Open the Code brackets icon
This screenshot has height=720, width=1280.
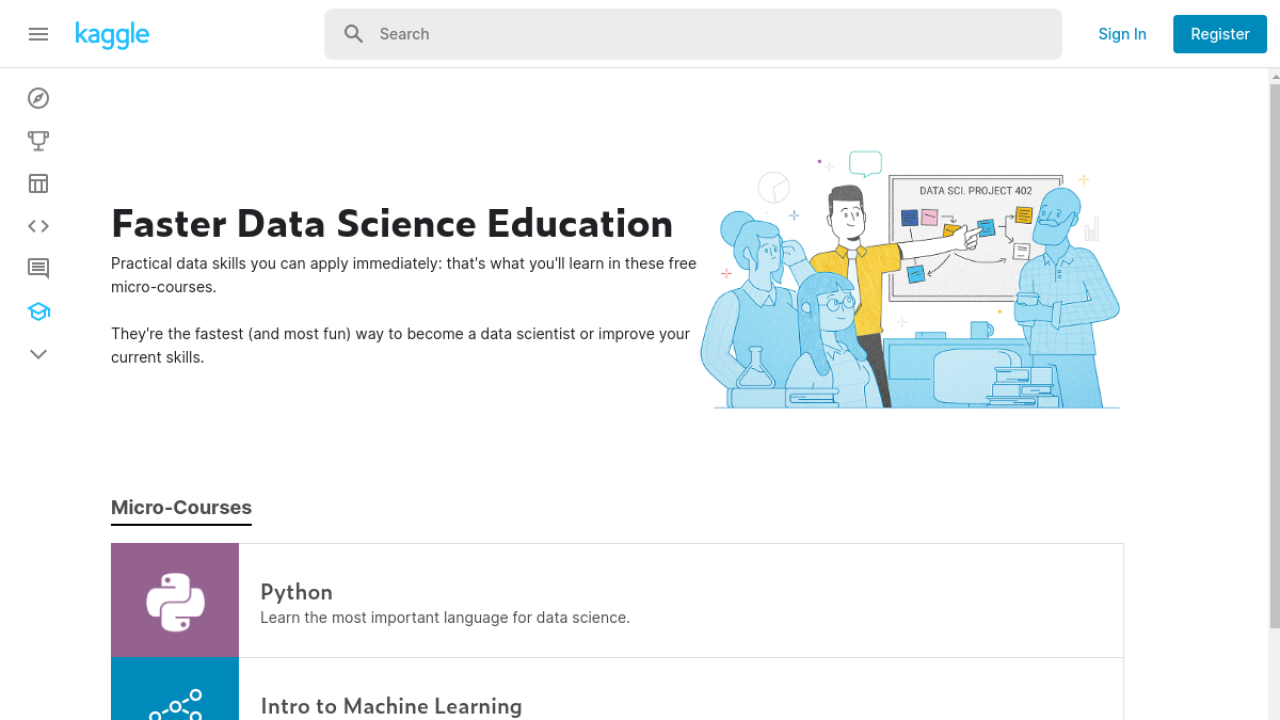tap(38, 226)
